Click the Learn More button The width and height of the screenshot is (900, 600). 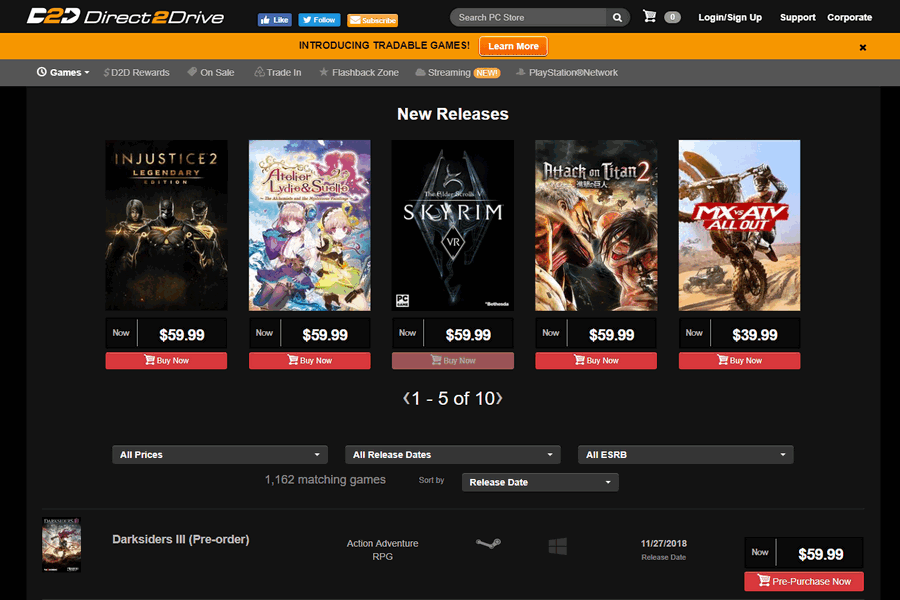point(513,46)
